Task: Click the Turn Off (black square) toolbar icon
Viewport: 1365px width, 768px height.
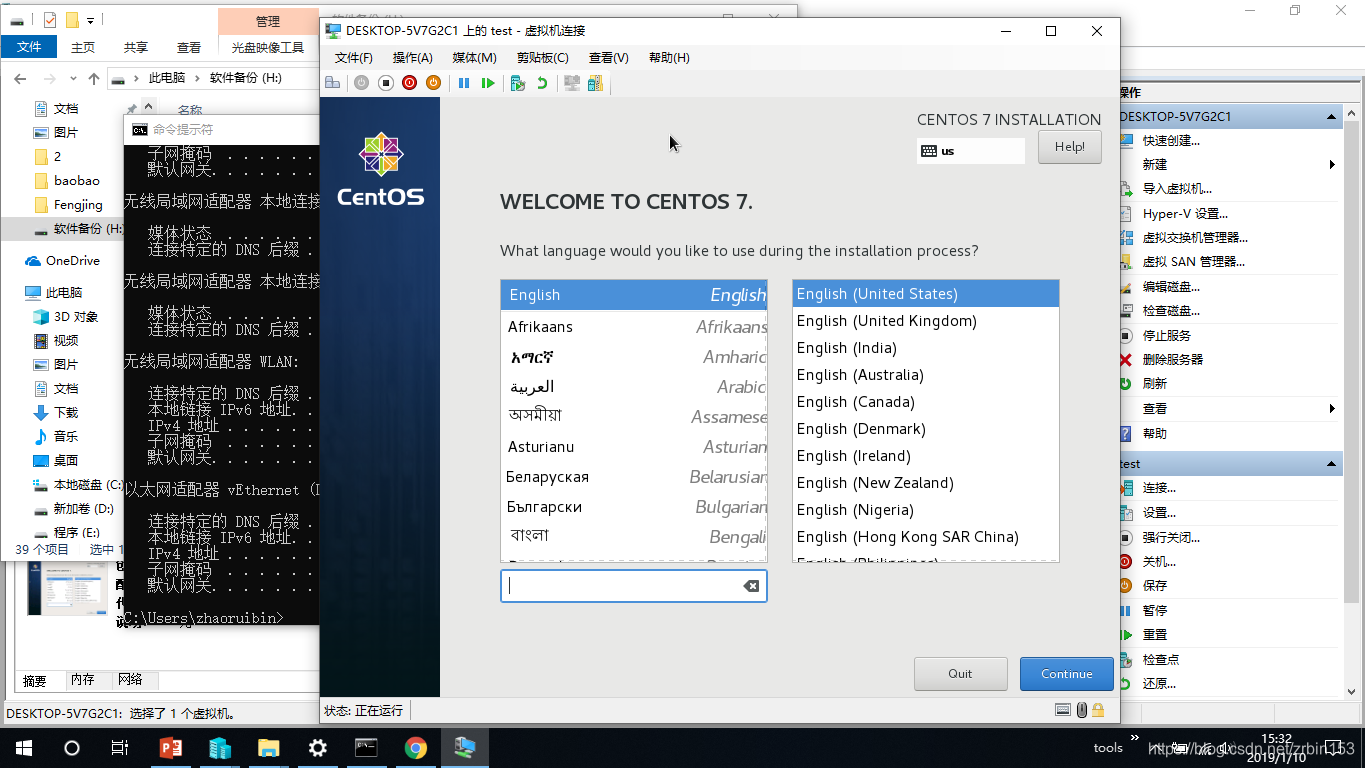Action: (x=385, y=83)
